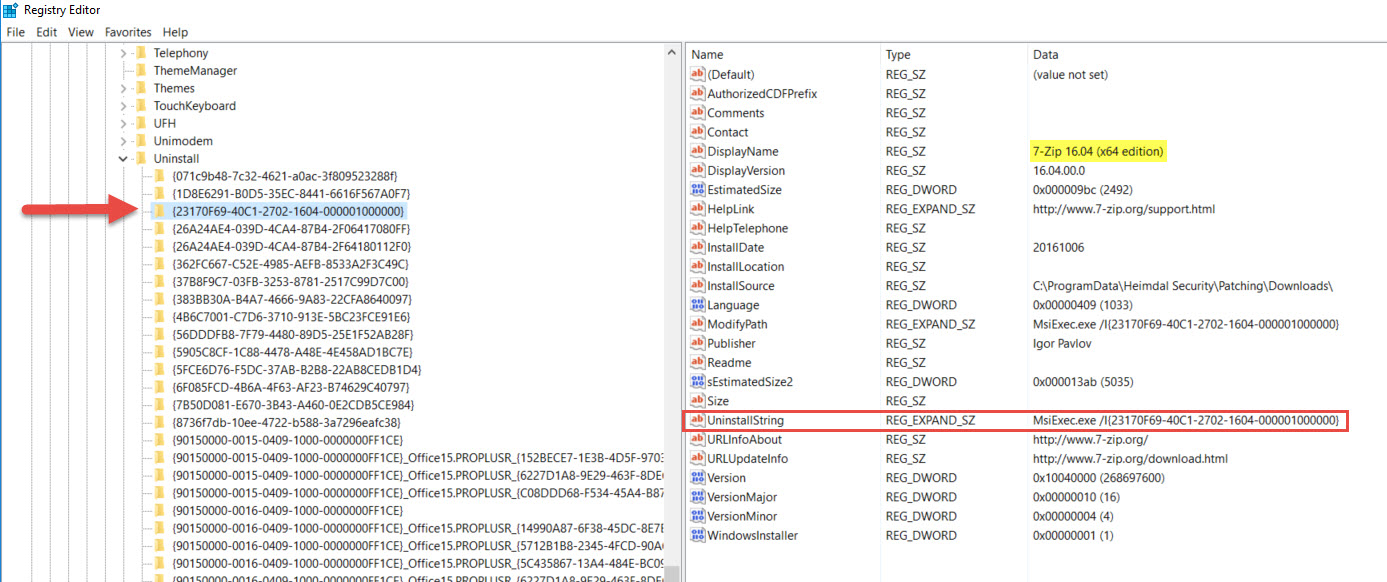Select key {5905C8CF-1C88-4478-A48E-4E458AD1BC7E}
The width and height of the screenshot is (1387, 582).
(292, 352)
